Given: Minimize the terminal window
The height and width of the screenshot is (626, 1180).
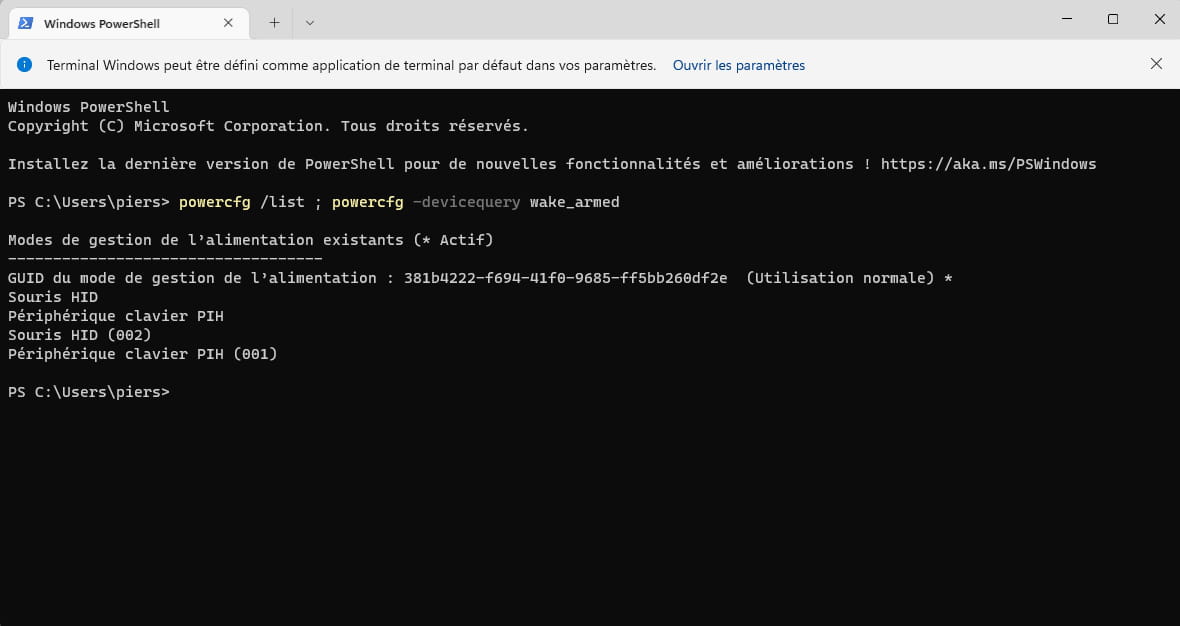Looking at the screenshot, I should pos(1066,19).
